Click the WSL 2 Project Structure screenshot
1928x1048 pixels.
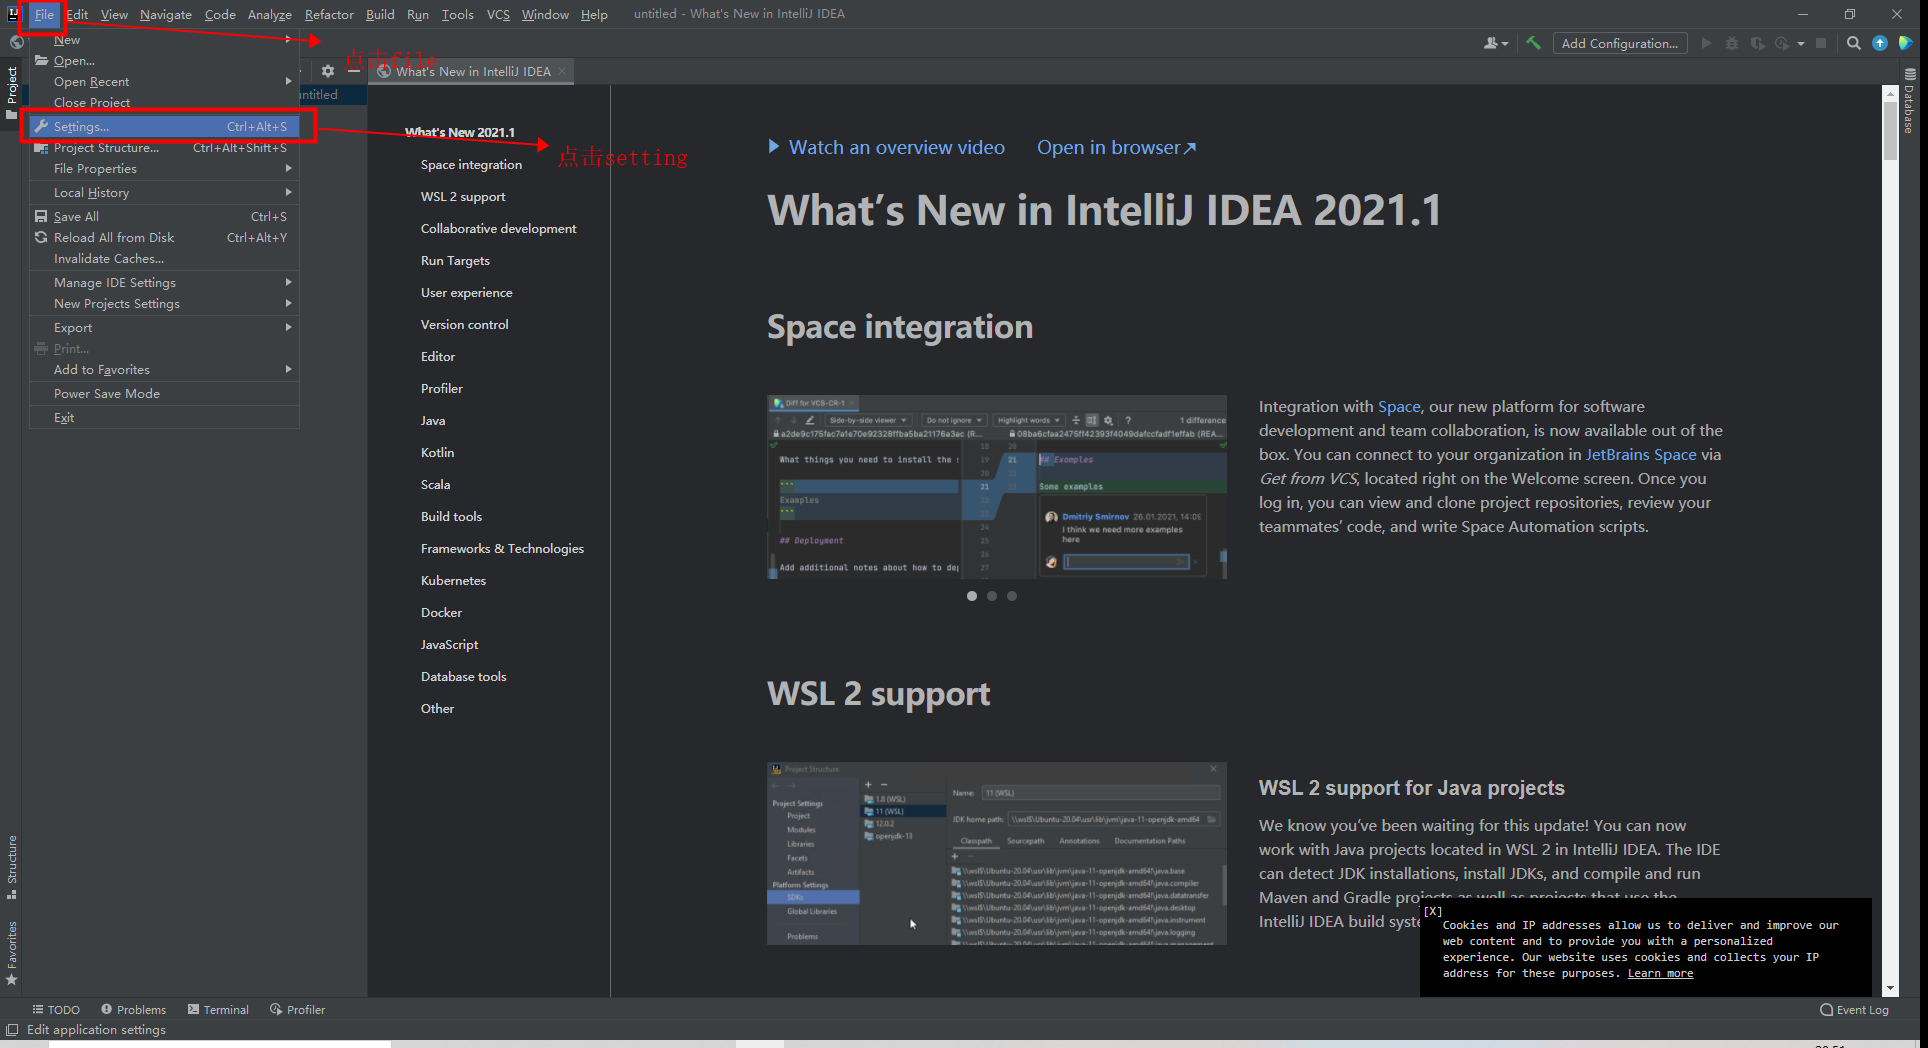[997, 854]
